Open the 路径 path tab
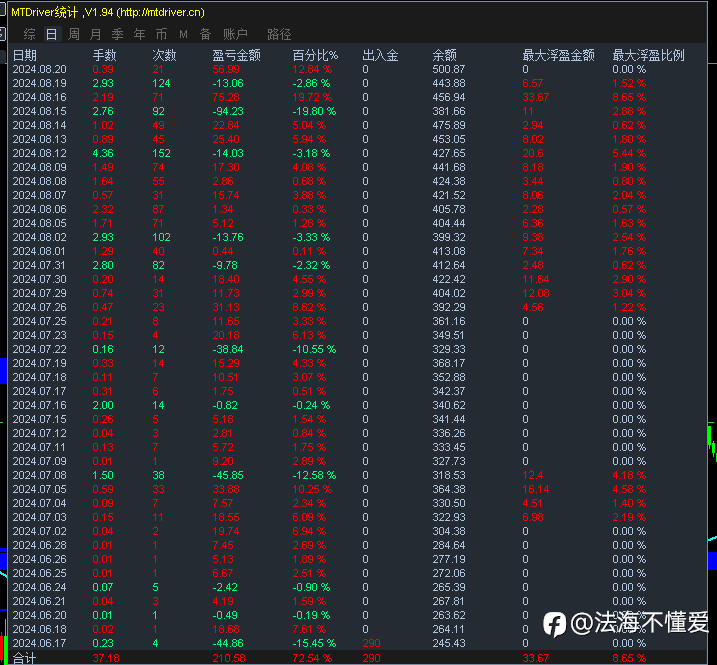The height and width of the screenshot is (665, 717). (279, 34)
